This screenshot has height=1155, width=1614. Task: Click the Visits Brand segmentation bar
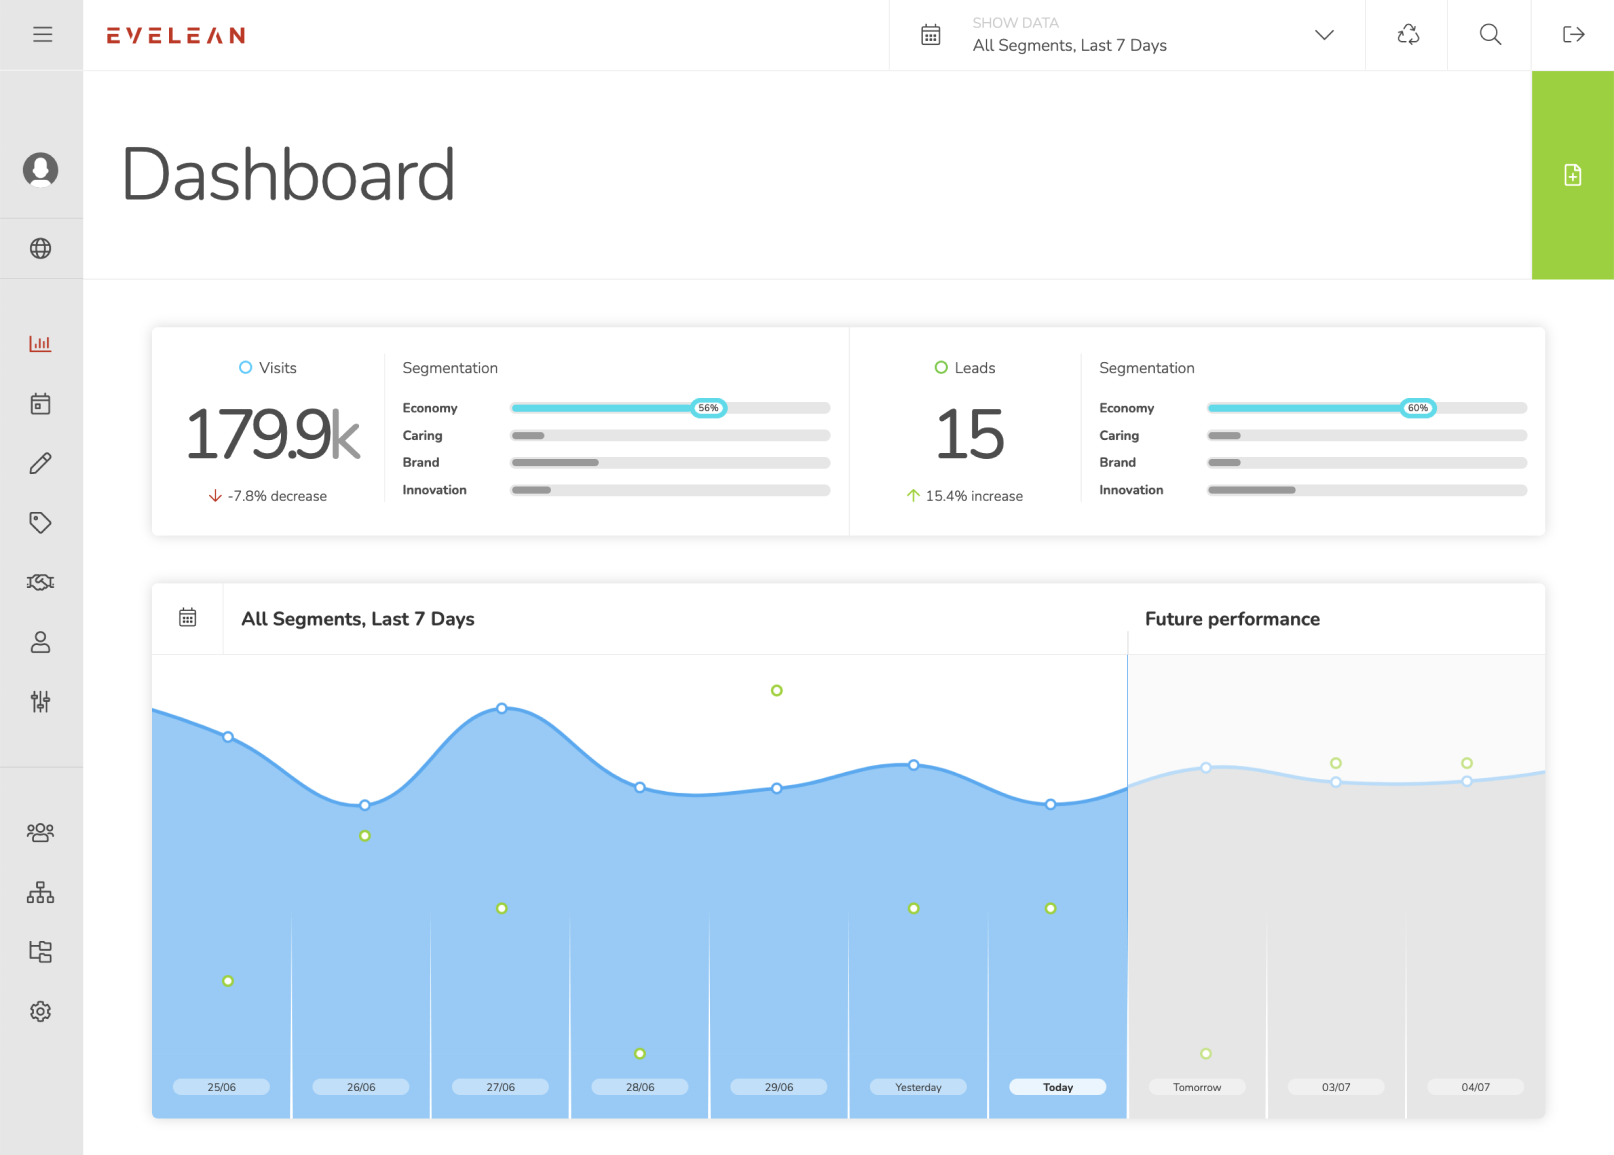click(670, 463)
